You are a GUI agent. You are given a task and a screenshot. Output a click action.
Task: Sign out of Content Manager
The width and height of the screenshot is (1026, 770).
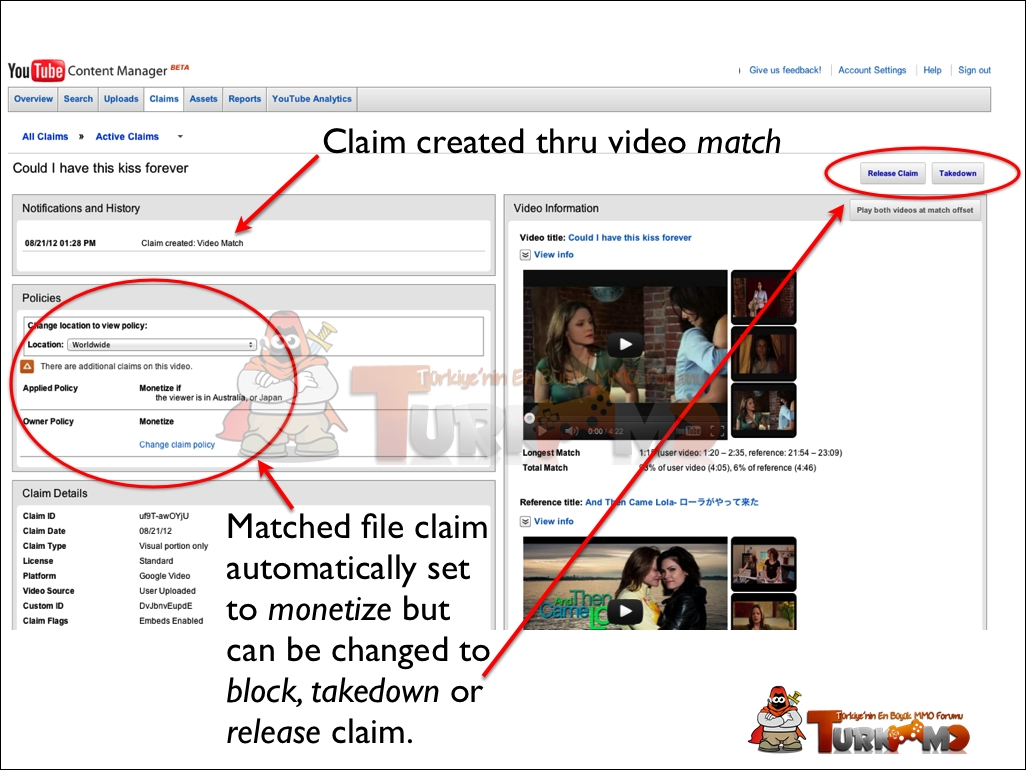(974, 70)
